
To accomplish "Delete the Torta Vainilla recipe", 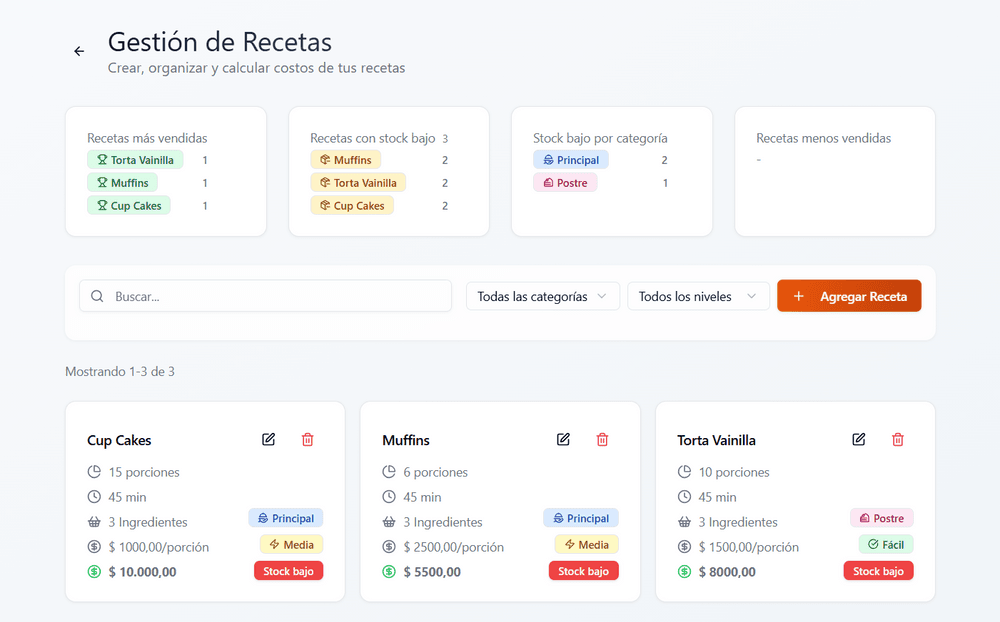I will coord(898,440).
